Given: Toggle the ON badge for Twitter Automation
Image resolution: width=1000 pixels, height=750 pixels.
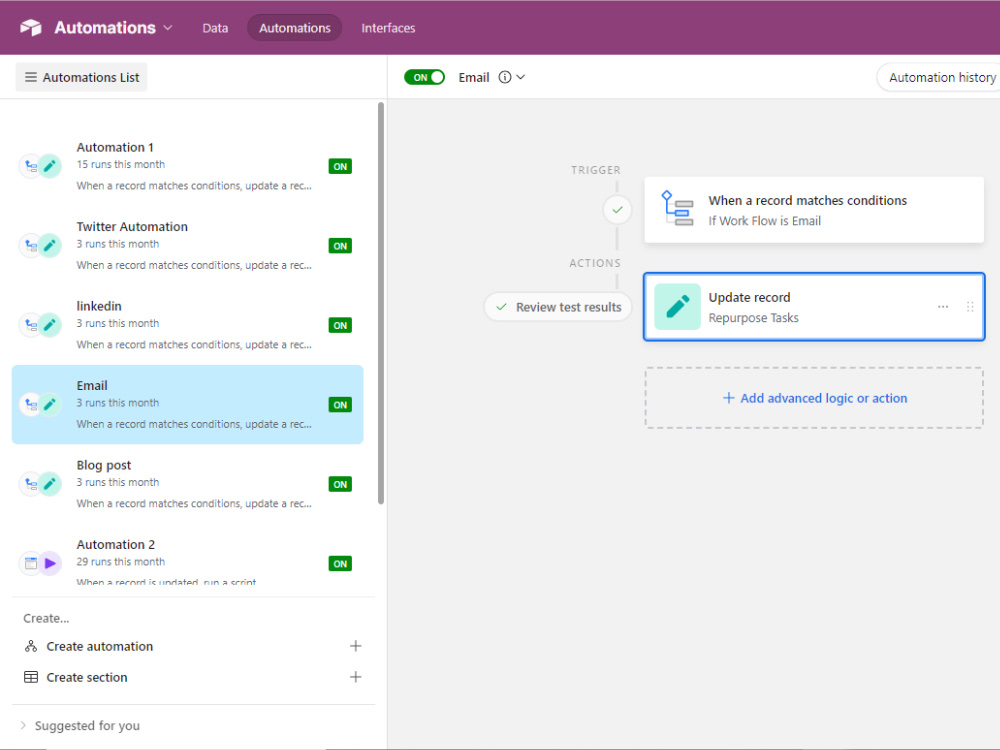Looking at the screenshot, I should (340, 246).
